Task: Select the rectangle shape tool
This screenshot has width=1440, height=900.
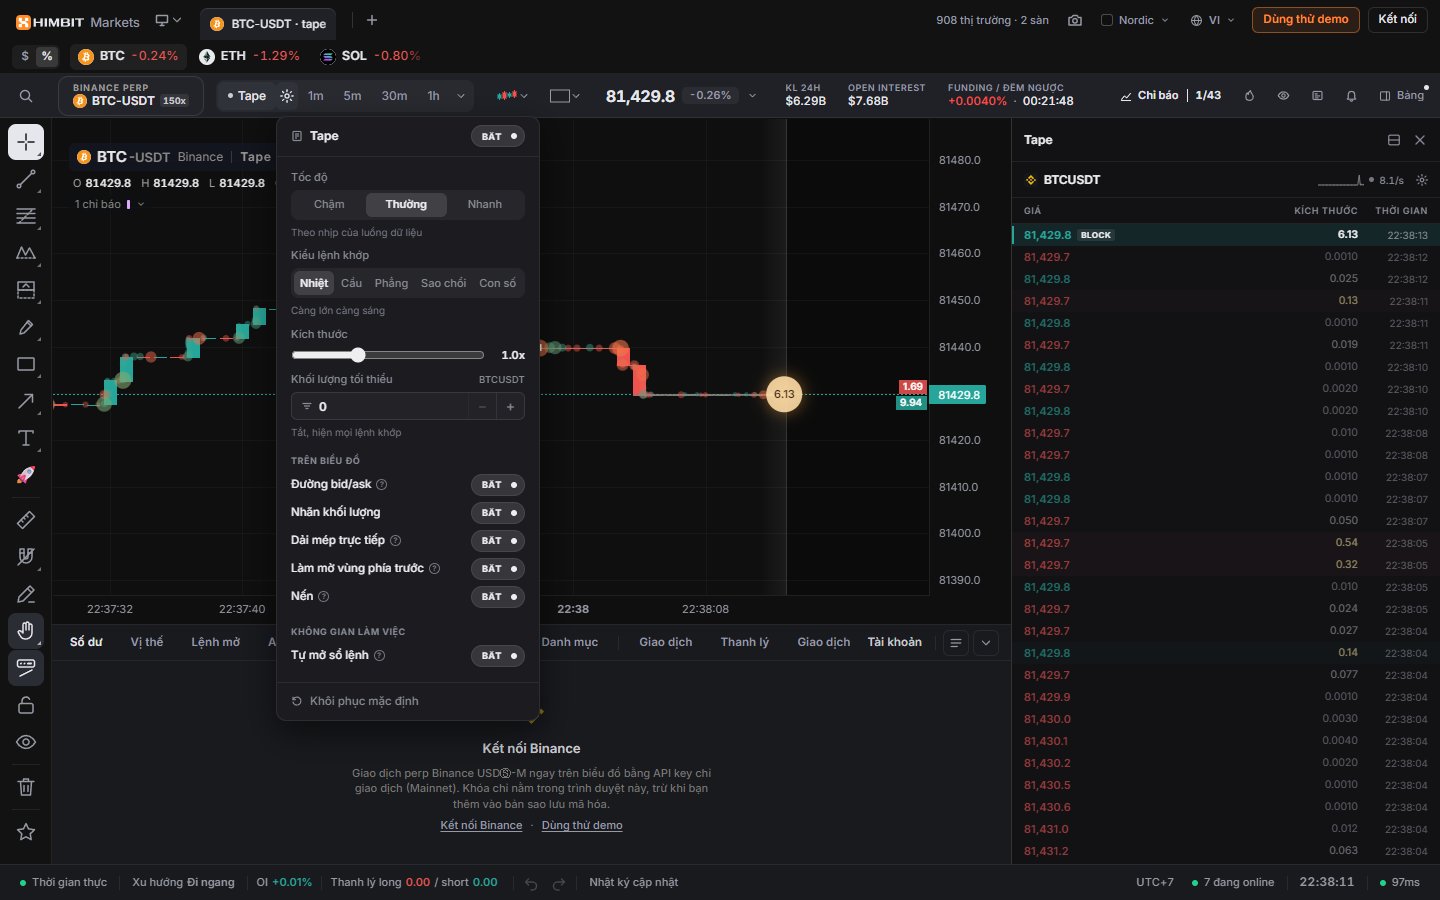Action: point(26,364)
